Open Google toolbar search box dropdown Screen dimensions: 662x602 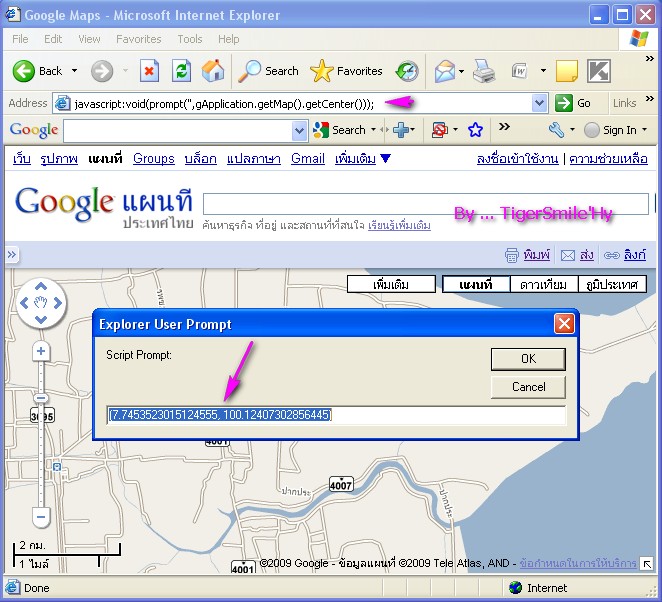[299, 130]
